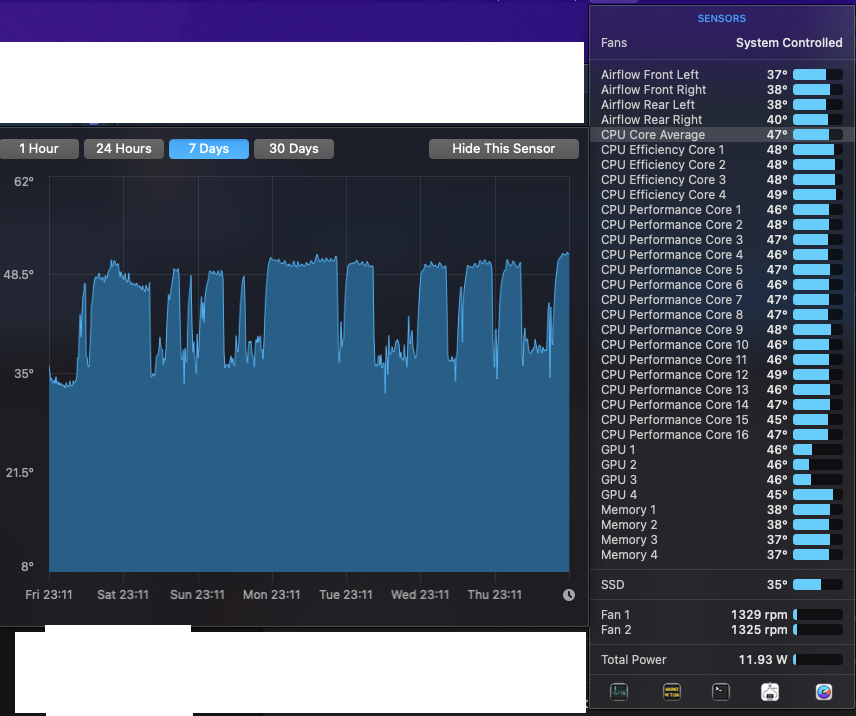Select the GPU 2 temperature row
Screen dimensions: 856x716
pos(722,465)
